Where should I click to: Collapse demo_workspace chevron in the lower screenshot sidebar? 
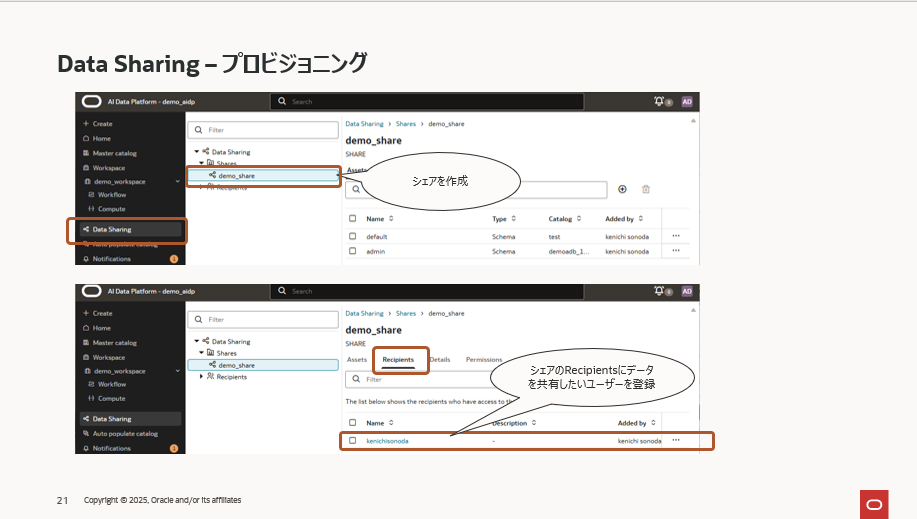178,371
